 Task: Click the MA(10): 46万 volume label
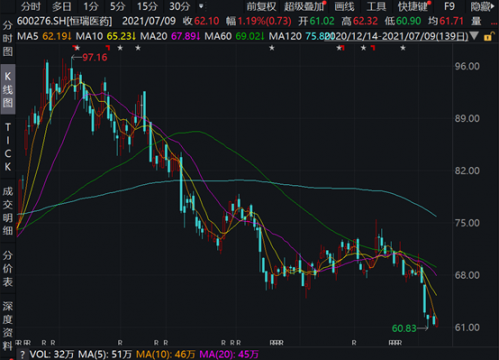(x=165, y=354)
